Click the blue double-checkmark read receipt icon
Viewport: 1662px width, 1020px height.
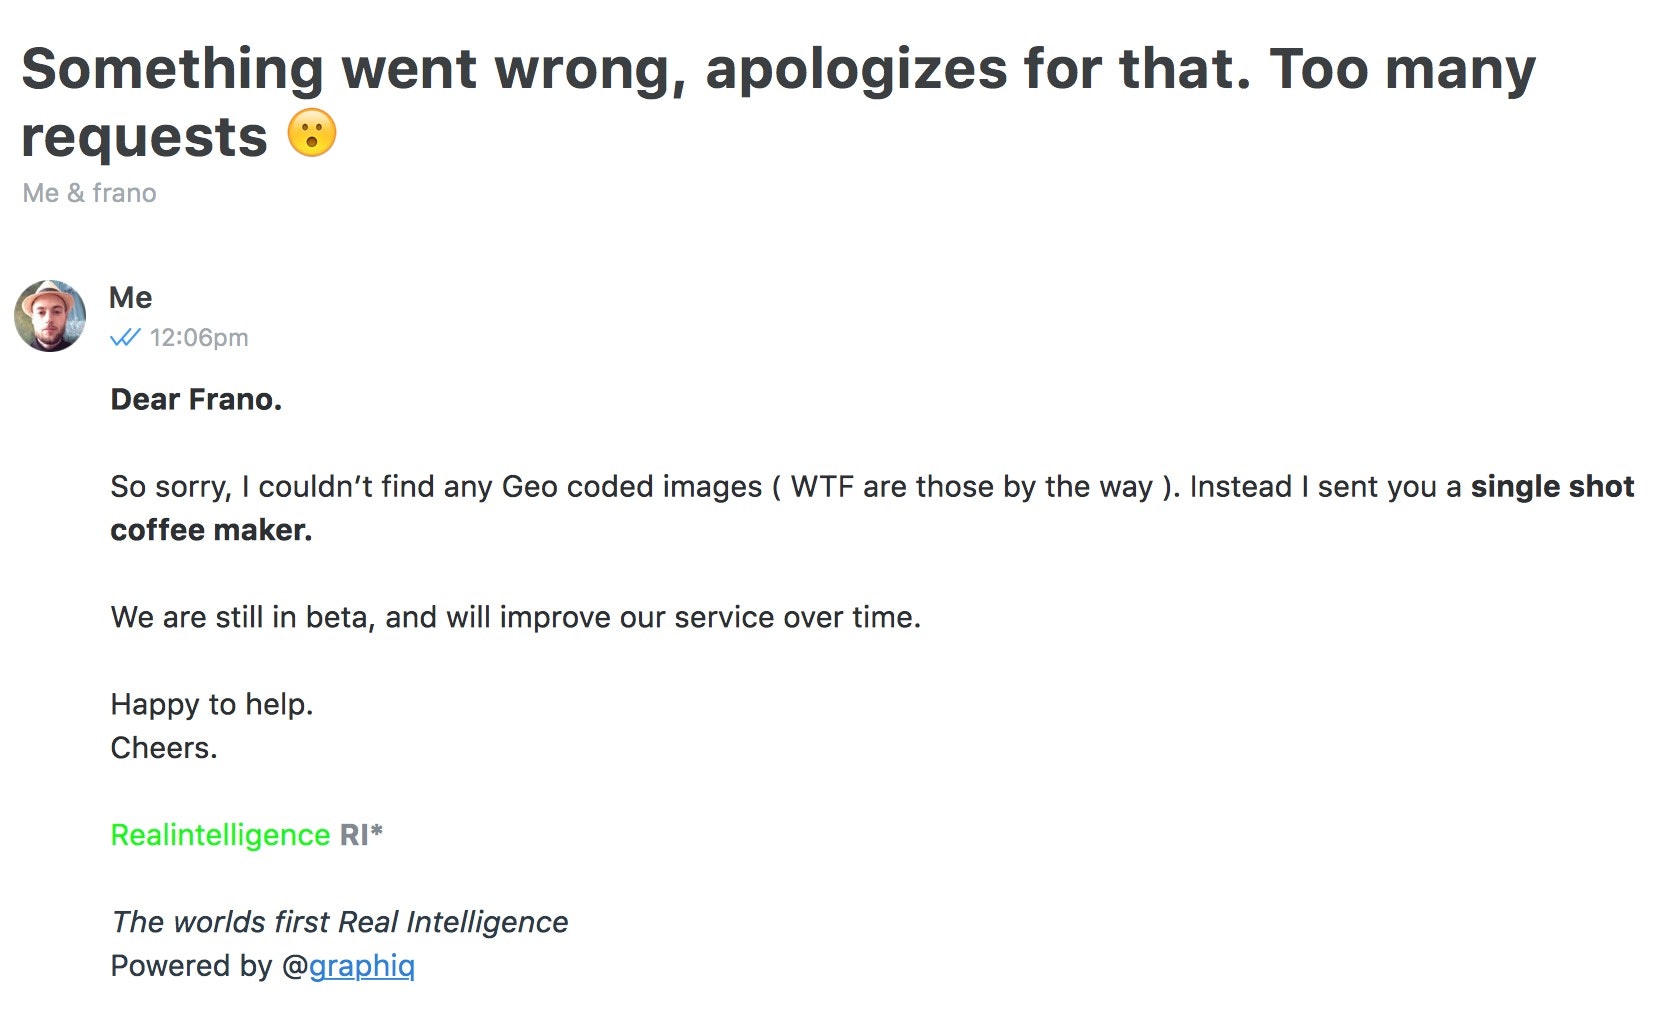pos(125,338)
